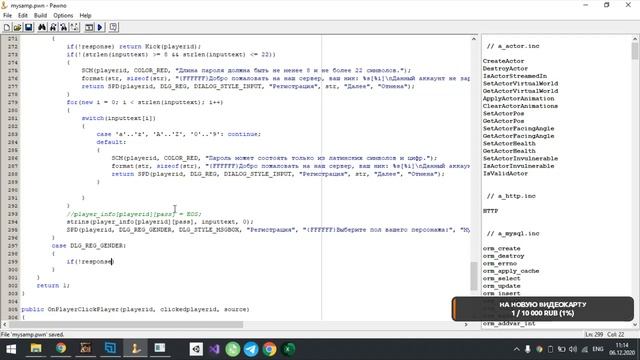Open the Edit menu
Viewport: 640px width, 360px height.
coord(23,16)
